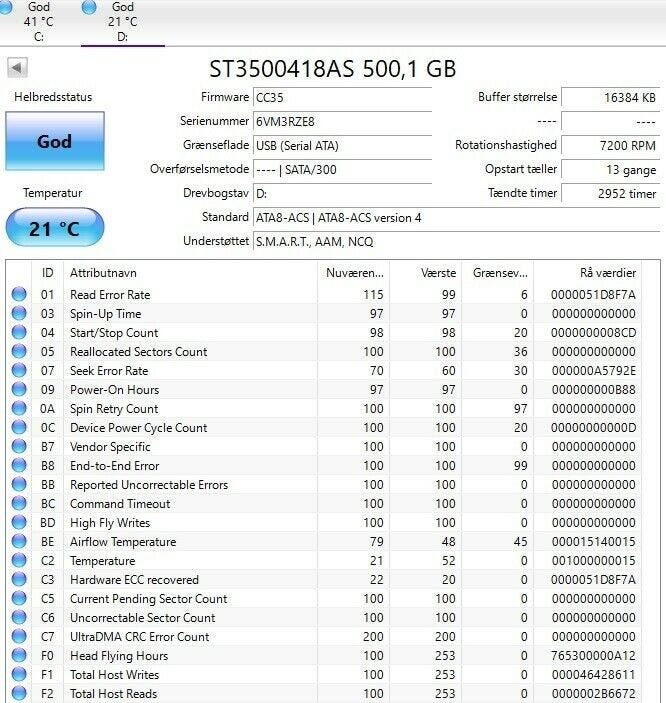Select the Seek Error Rate attribute name
Image resolution: width=666 pixels, height=703 pixels.
coord(109,371)
